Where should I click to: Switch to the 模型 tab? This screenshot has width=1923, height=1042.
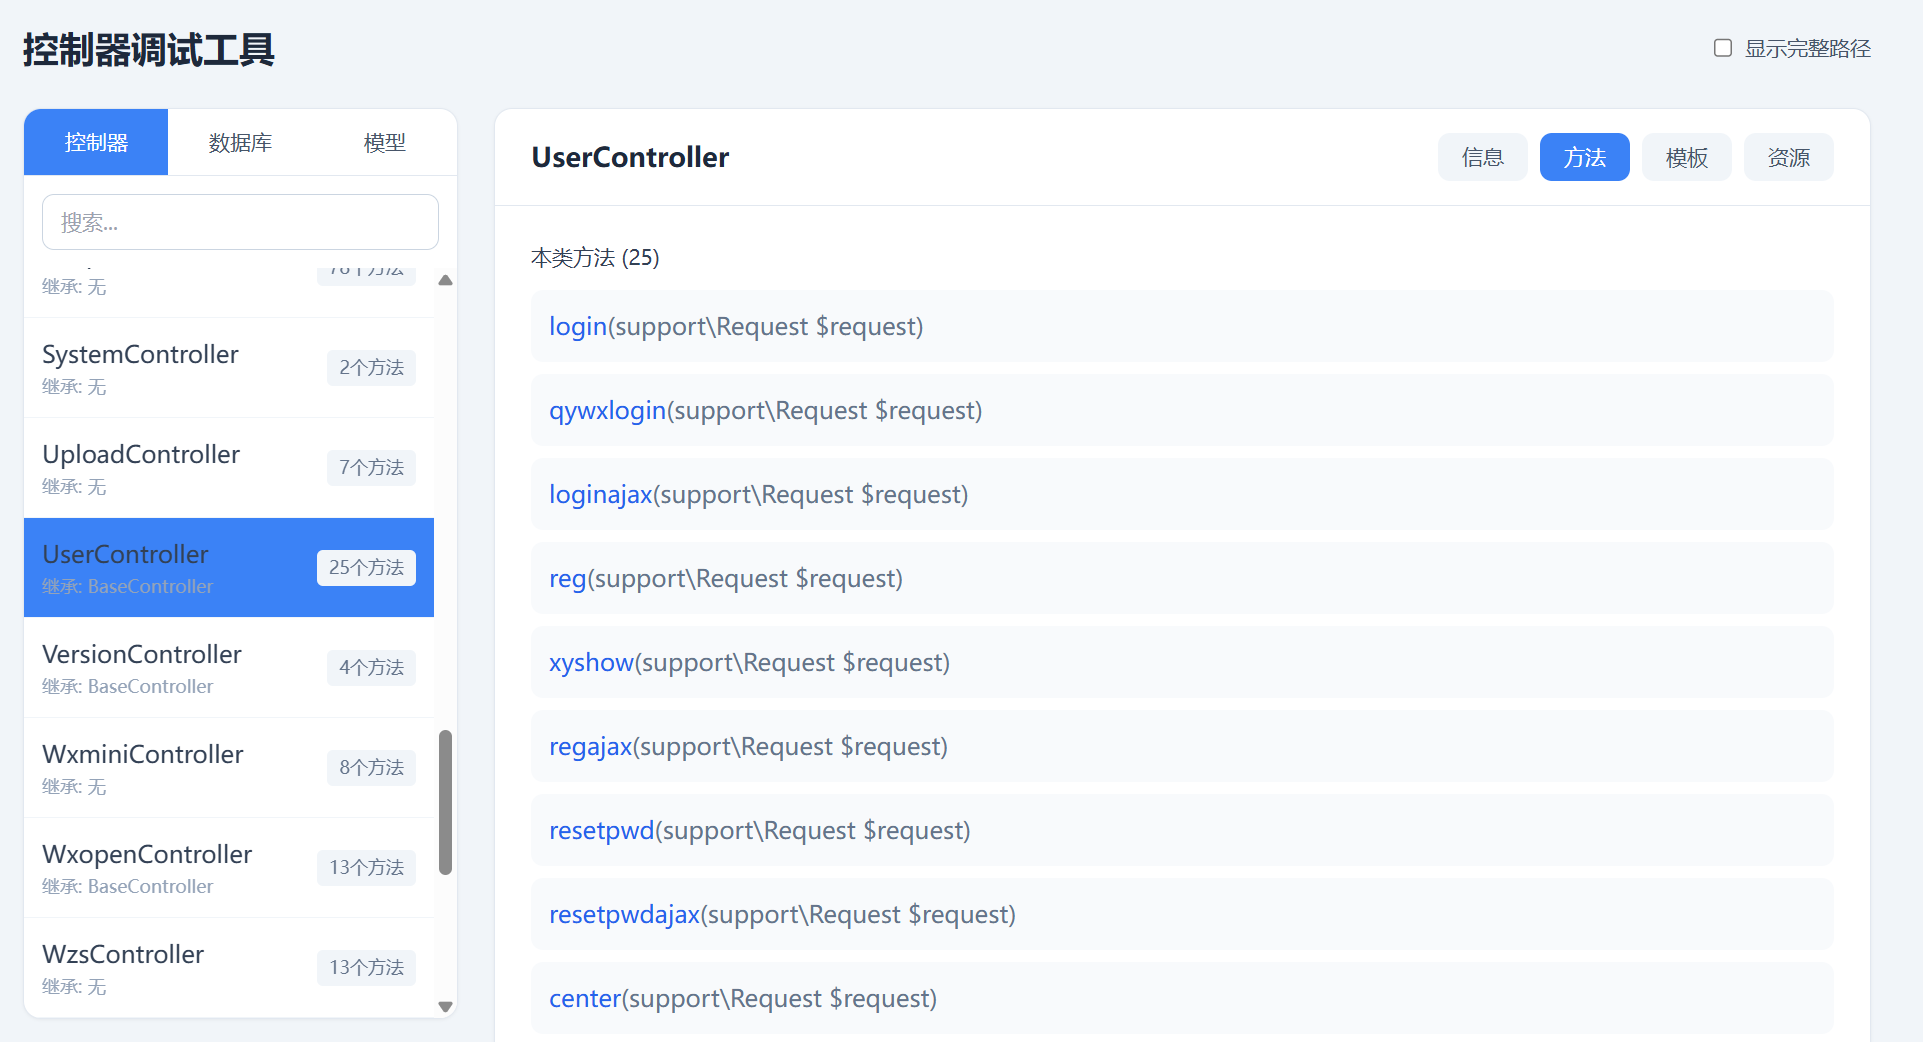click(384, 143)
